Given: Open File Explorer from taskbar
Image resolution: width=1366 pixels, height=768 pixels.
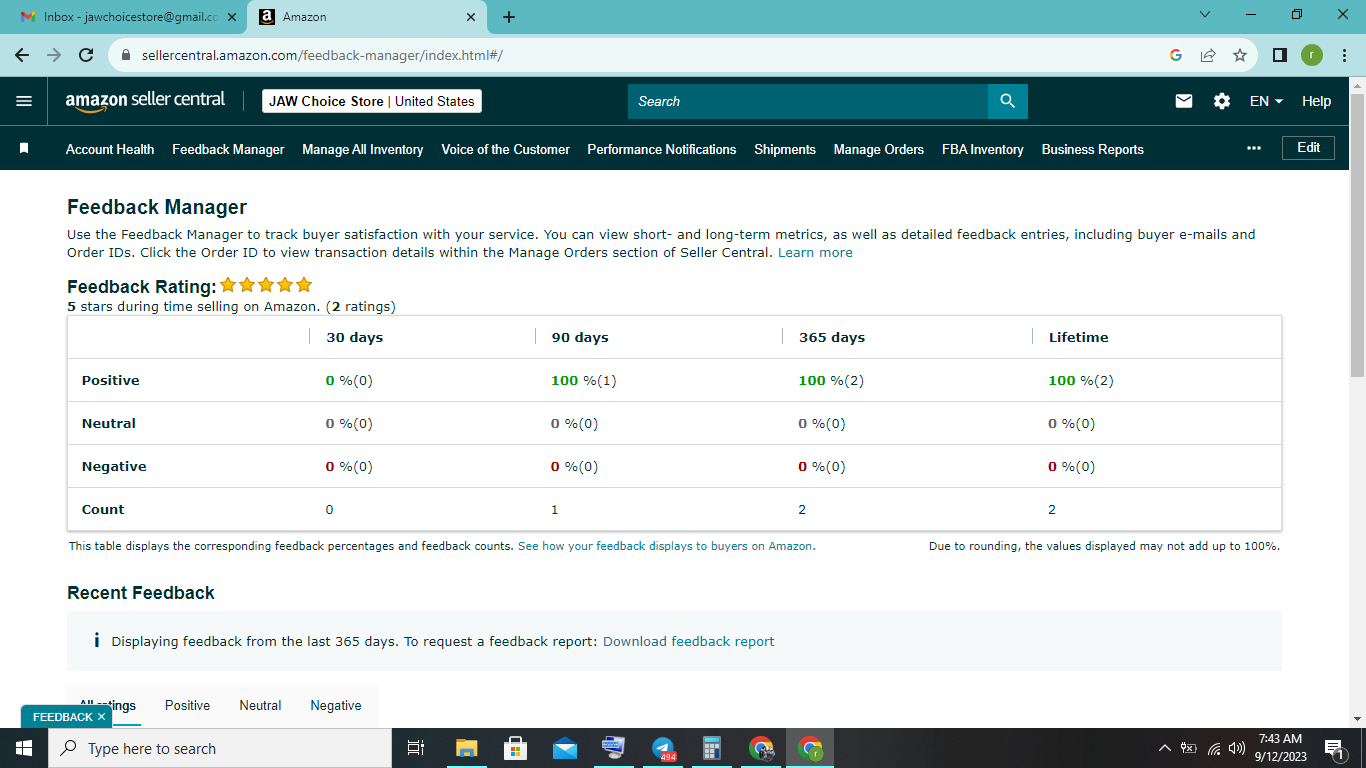Looking at the screenshot, I should [x=467, y=748].
